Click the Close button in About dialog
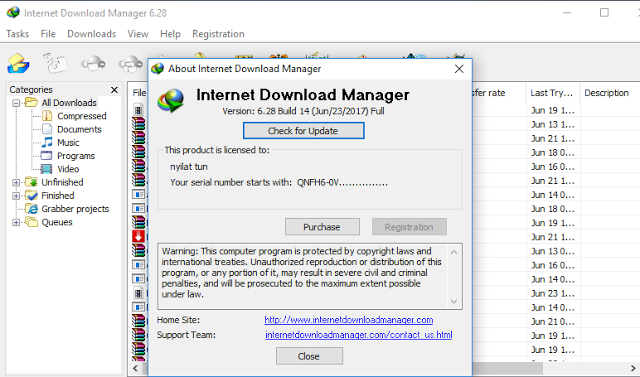The width and height of the screenshot is (640, 377). point(309,356)
